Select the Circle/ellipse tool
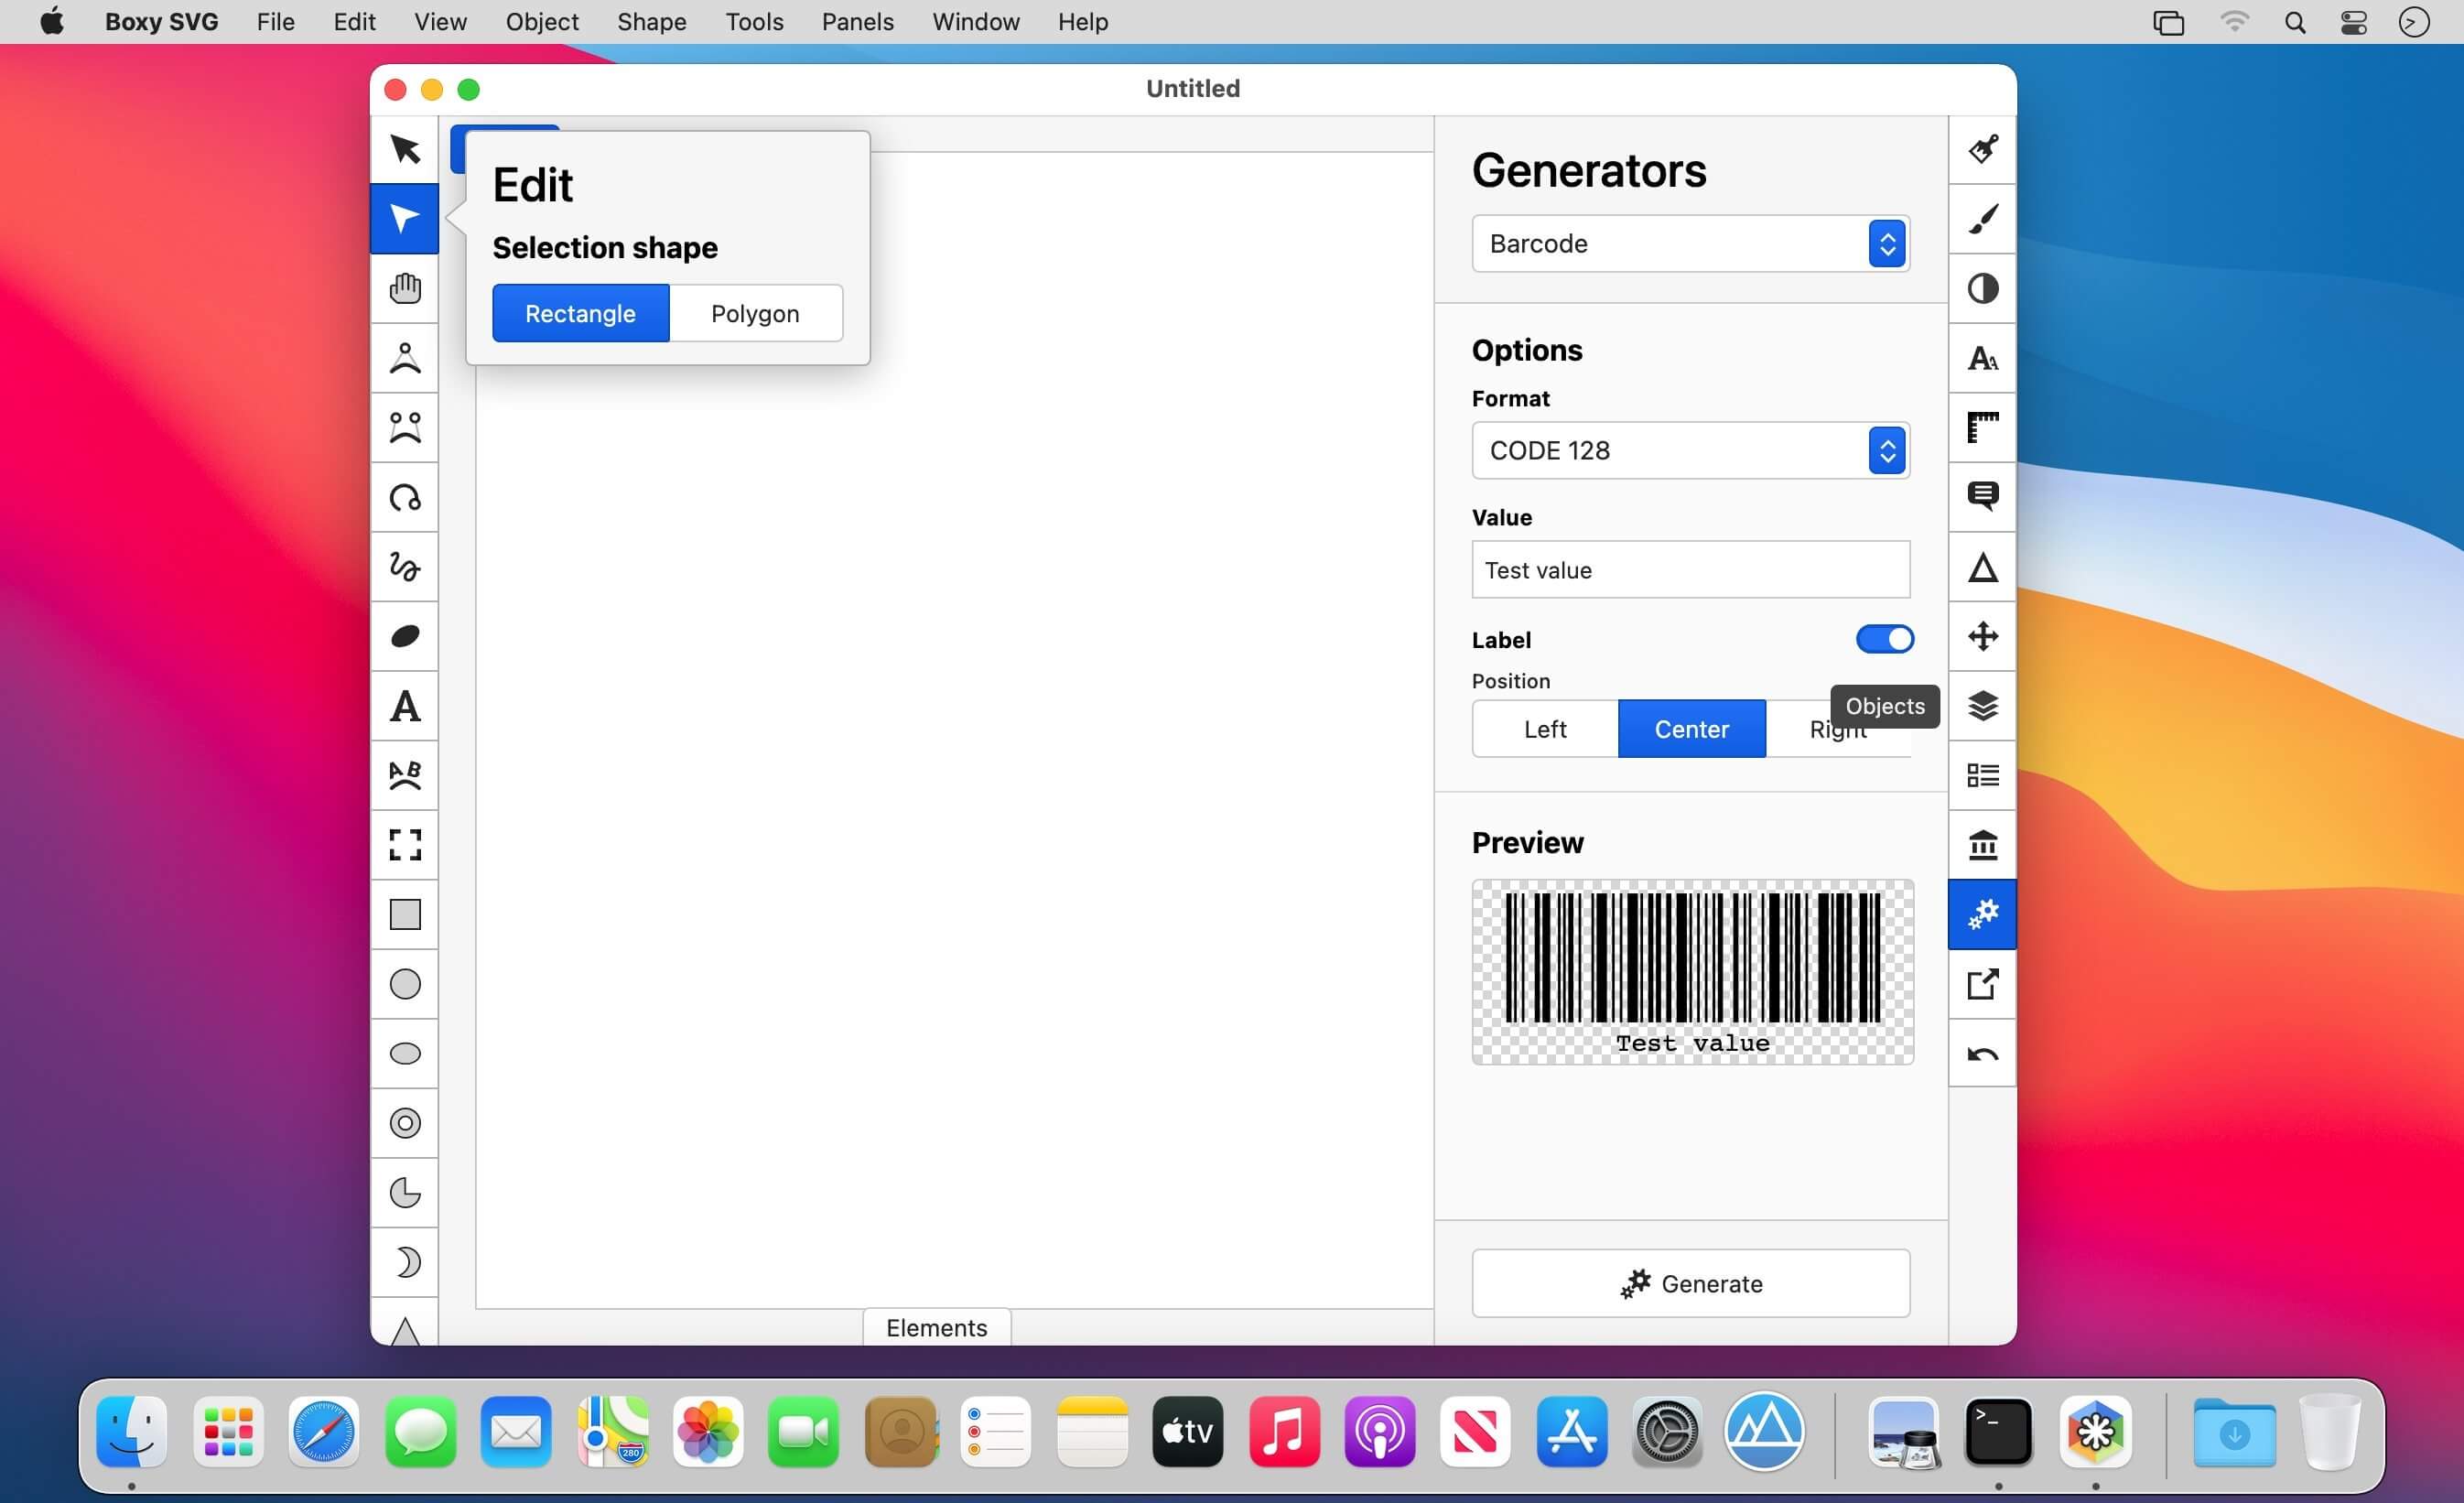2464x1503 pixels. (406, 984)
